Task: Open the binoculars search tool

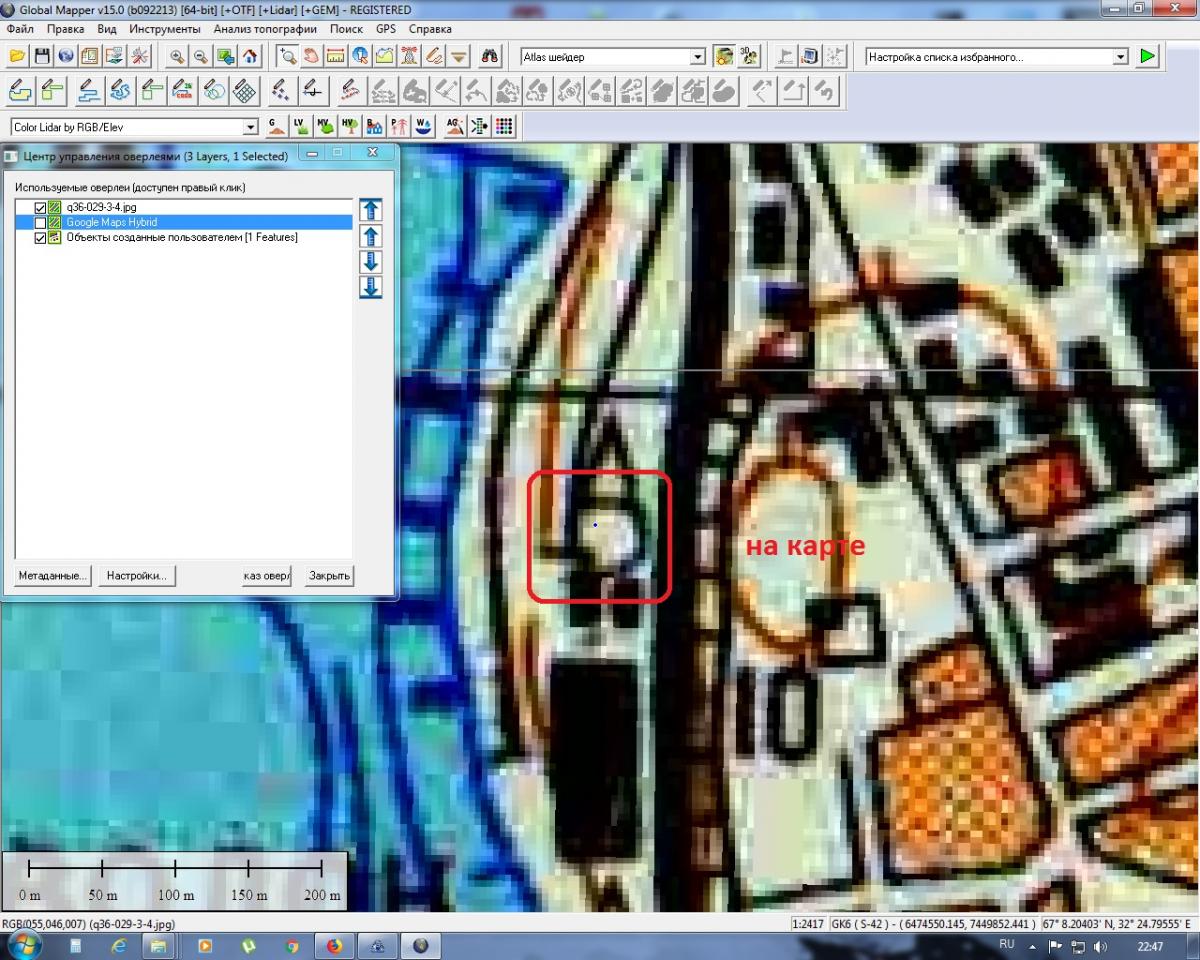Action: click(x=490, y=56)
